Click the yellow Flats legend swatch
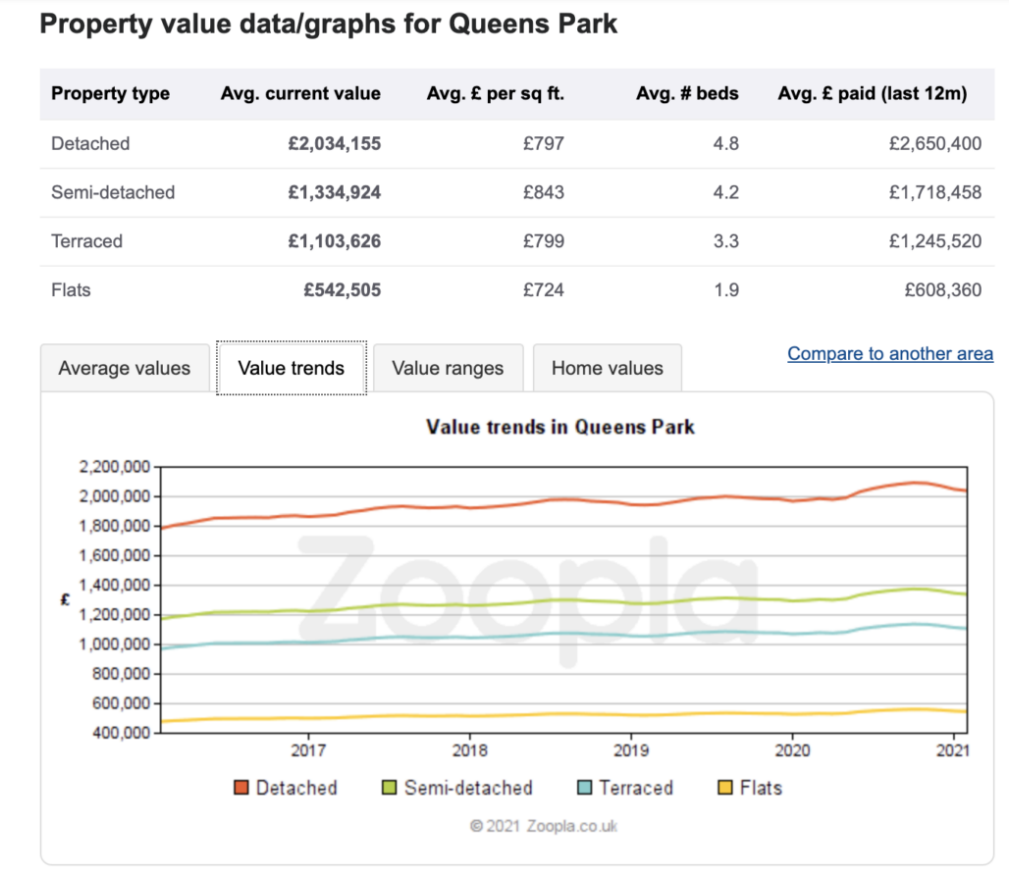The width and height of the screenshot is (1009, 873). [x=725, y=788]
